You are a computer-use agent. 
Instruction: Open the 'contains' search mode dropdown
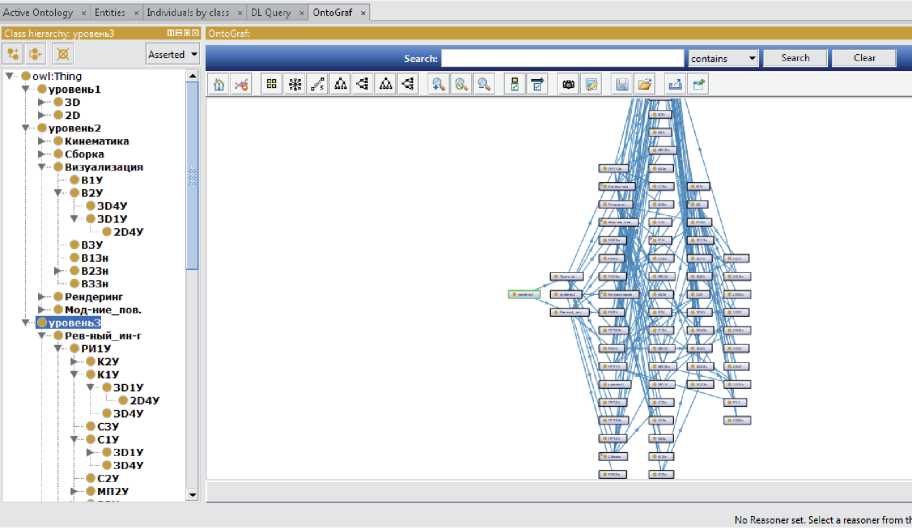(723, 58)
